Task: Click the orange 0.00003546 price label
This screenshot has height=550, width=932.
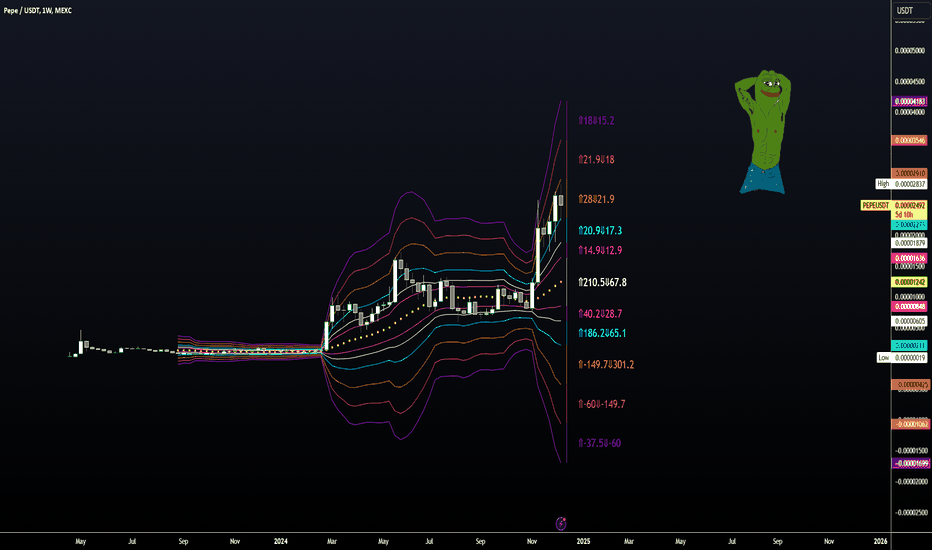Action: (910, 140)
